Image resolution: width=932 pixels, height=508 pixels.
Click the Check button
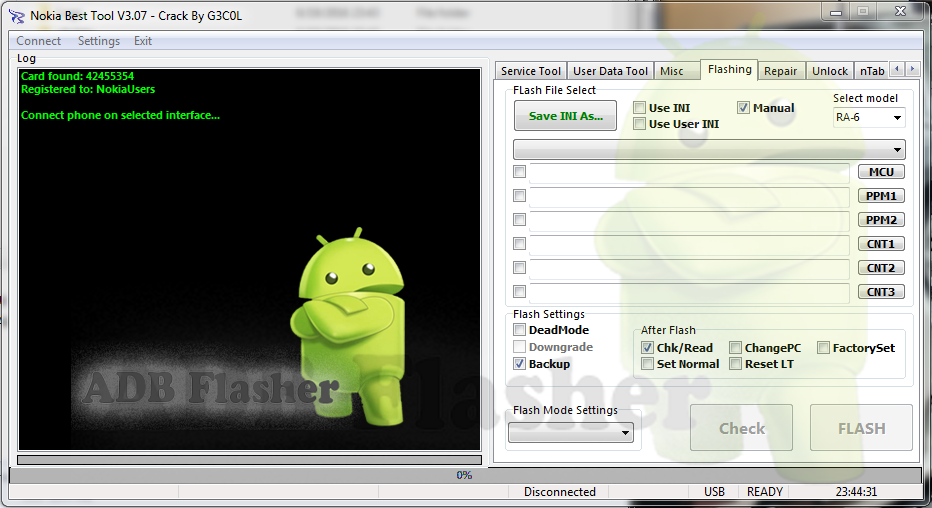[x=741, y=428]
